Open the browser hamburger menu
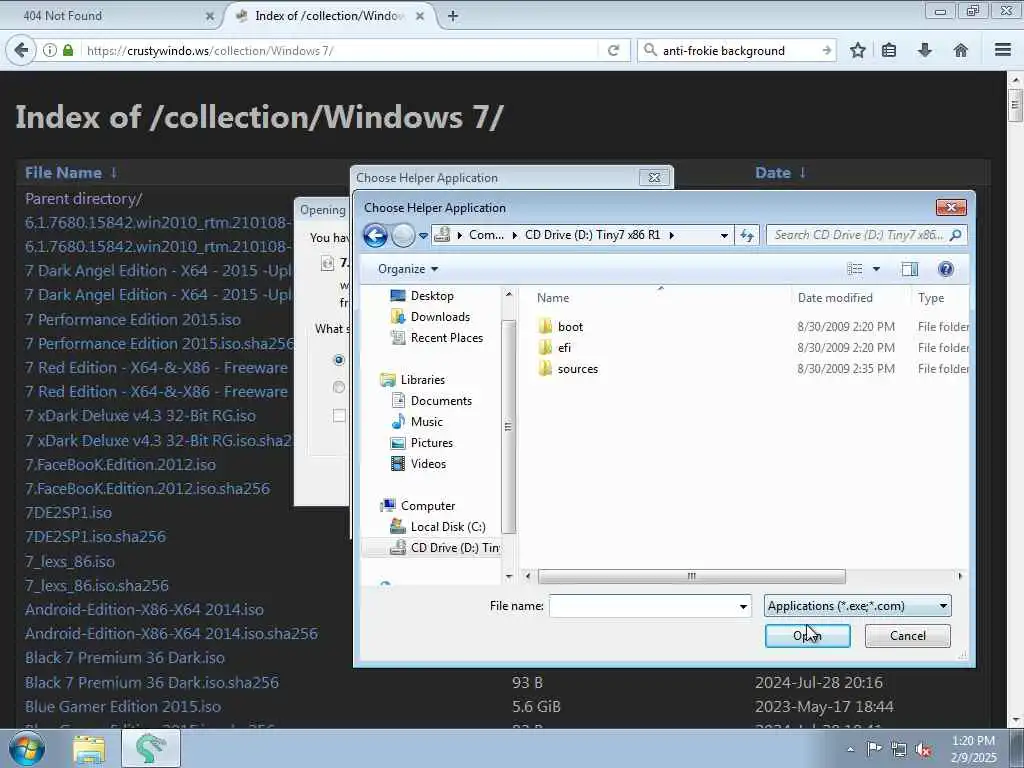 coord(1003,50)
